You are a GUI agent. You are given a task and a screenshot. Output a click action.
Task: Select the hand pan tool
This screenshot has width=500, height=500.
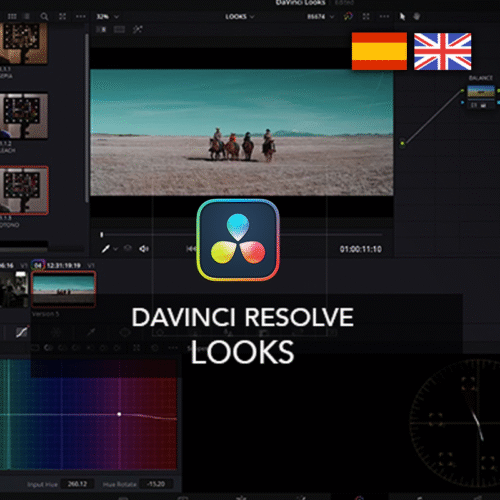coord(417,16)
